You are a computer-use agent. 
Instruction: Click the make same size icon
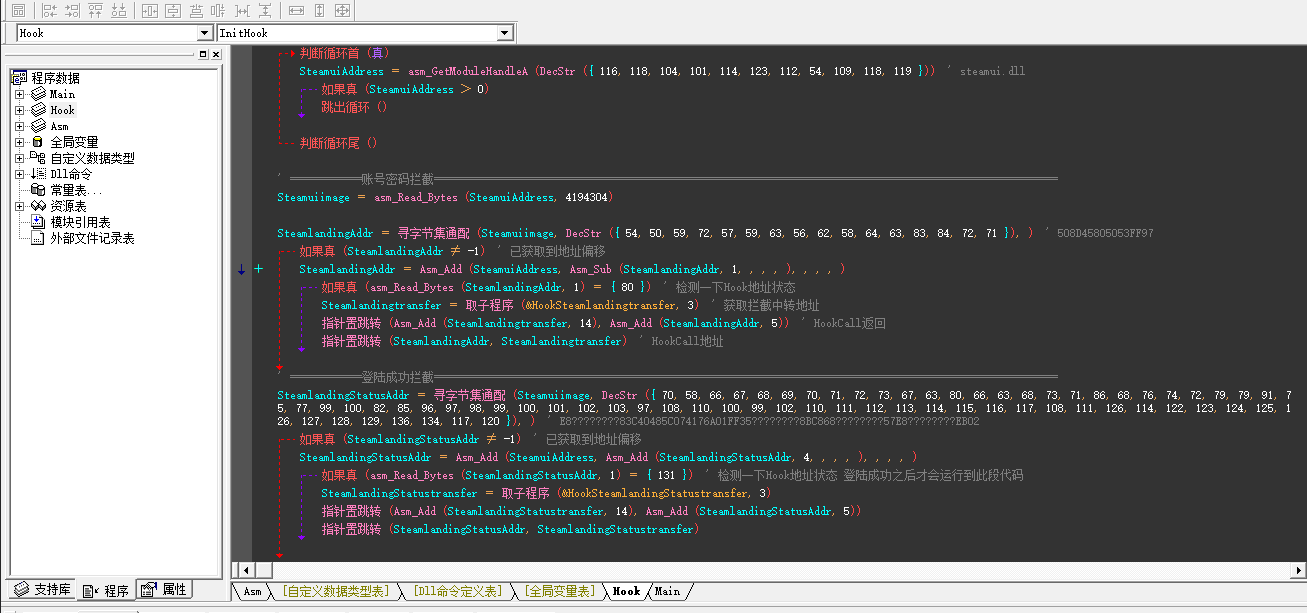click(342, 11)
